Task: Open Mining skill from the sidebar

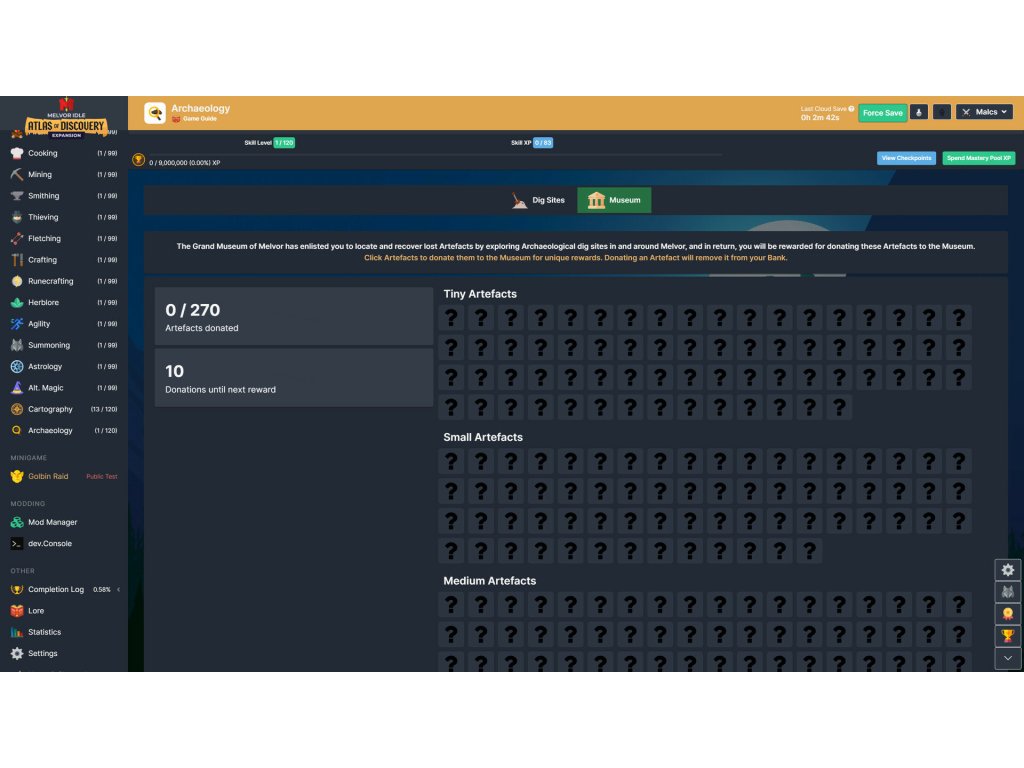Action: point(40,175)
